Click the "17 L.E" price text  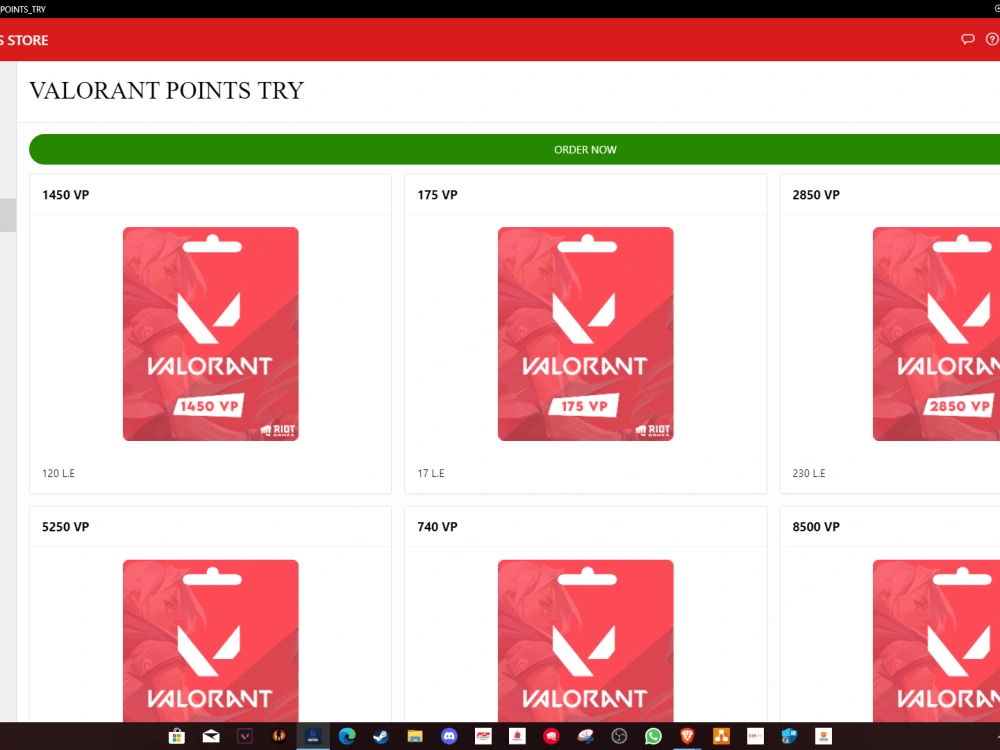pyautogui.click(x=431, y=473)
